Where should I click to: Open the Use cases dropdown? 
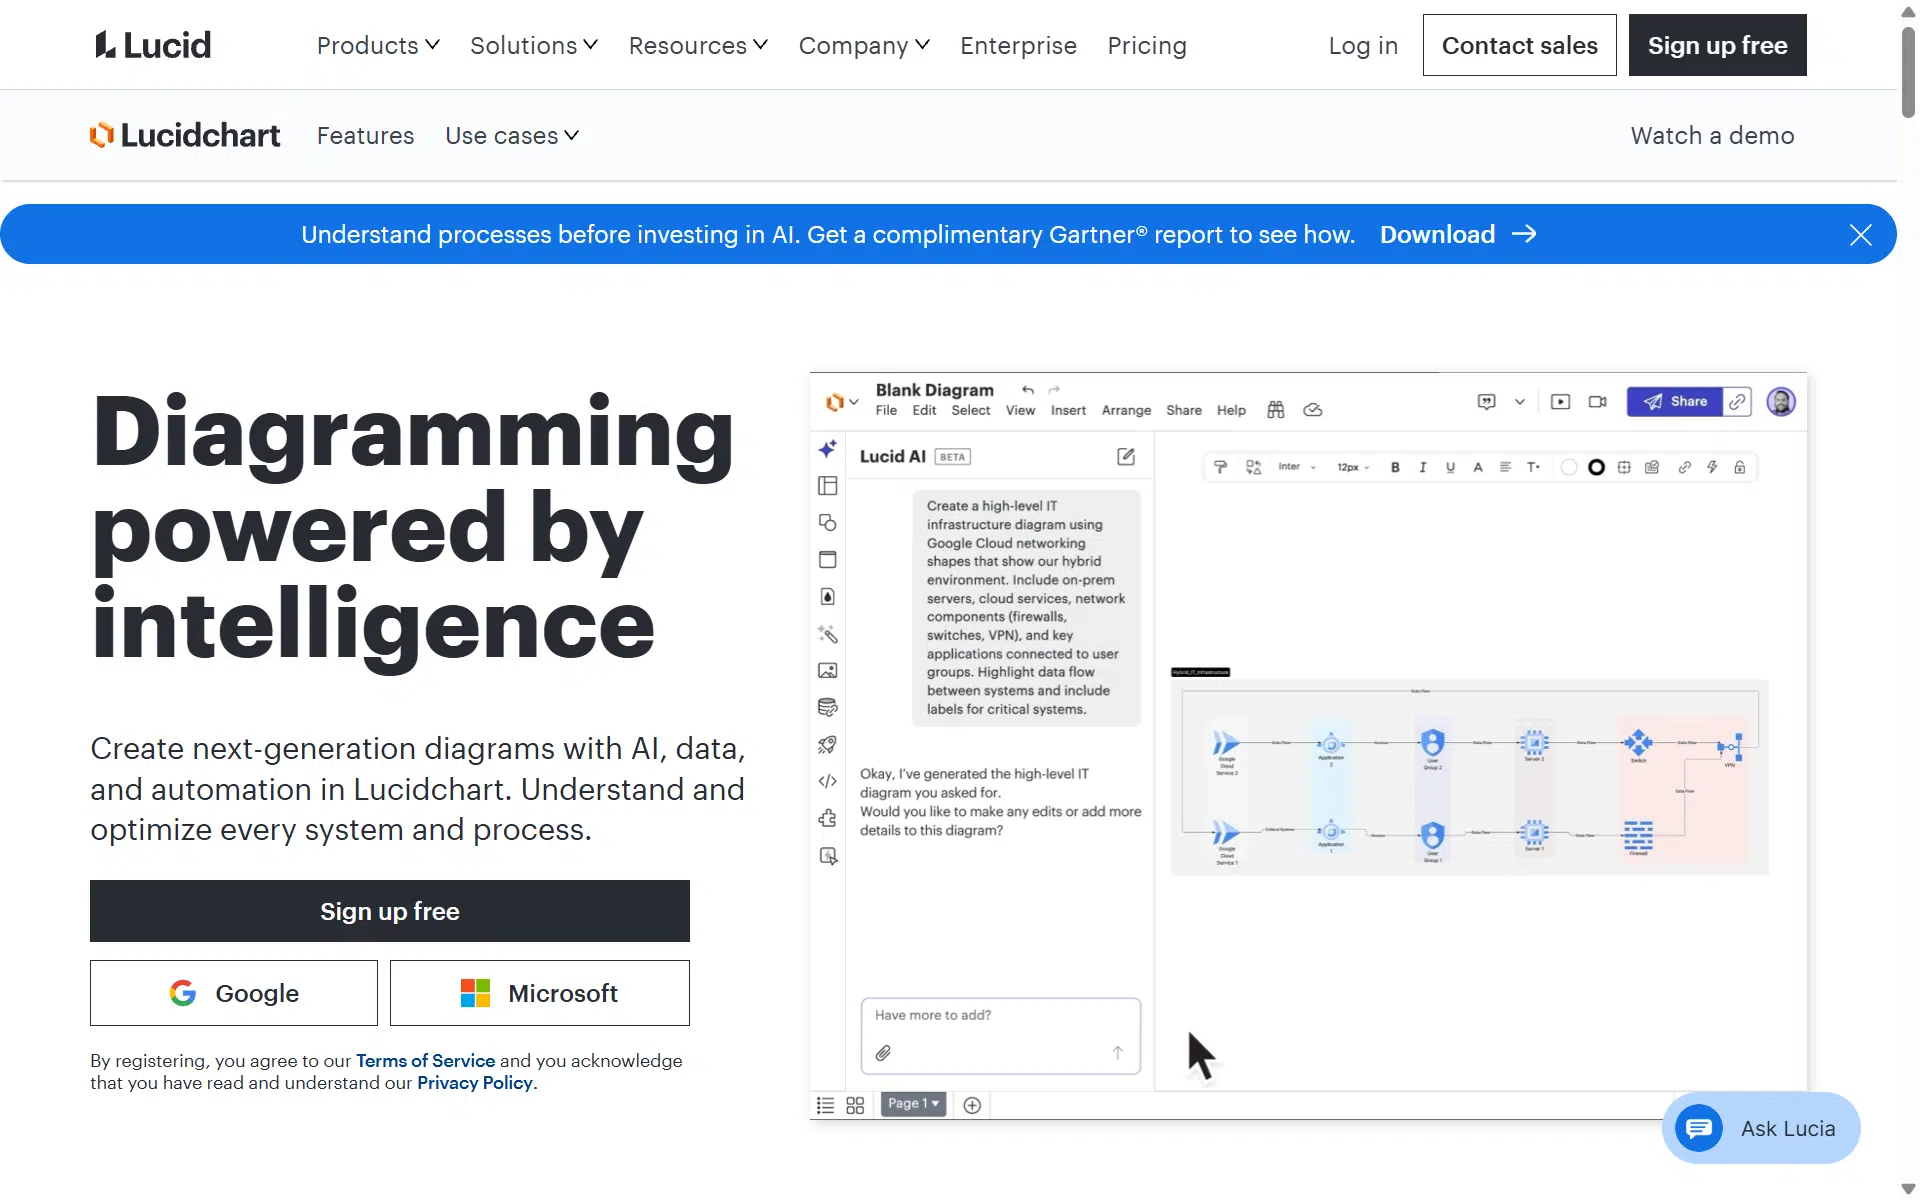tap(512, 136)
